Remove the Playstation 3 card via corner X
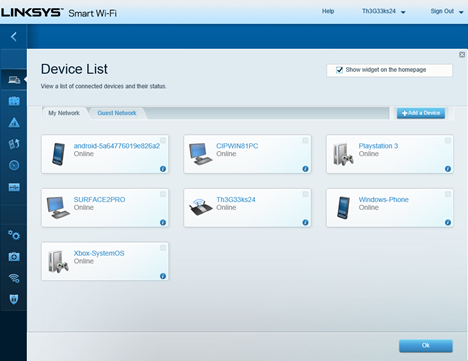Viewport: 468px width, 361px height. [x=448, y=140]
